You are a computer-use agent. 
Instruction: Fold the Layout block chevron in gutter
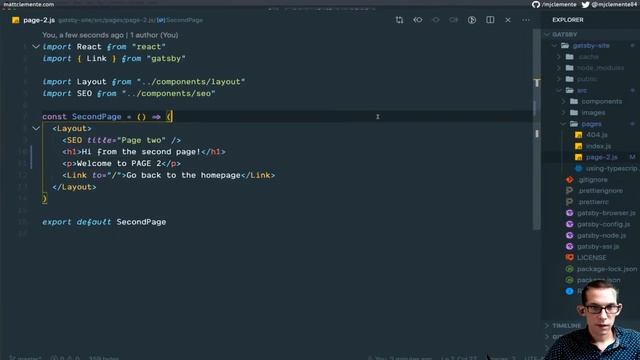(36, 128)
